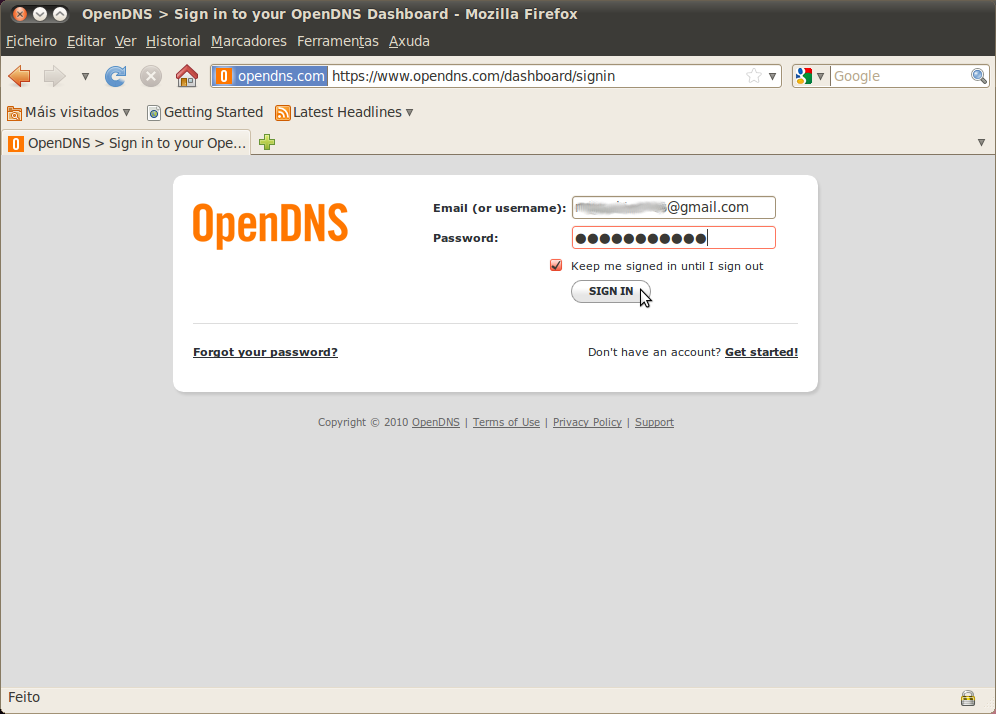Open the Privacy Policy link
Image resolution: width=996 pixels, height=714 pixels.
point(587,422)
